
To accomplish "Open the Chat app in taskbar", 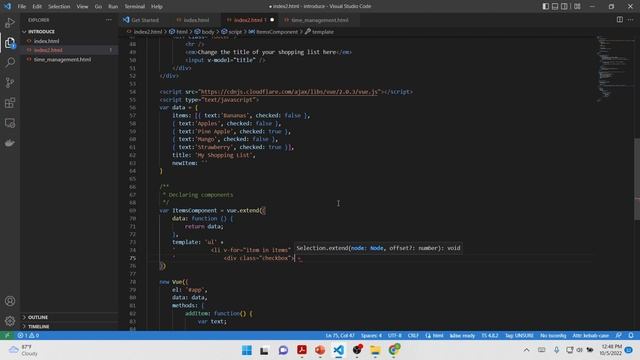I will click(283, 350).
